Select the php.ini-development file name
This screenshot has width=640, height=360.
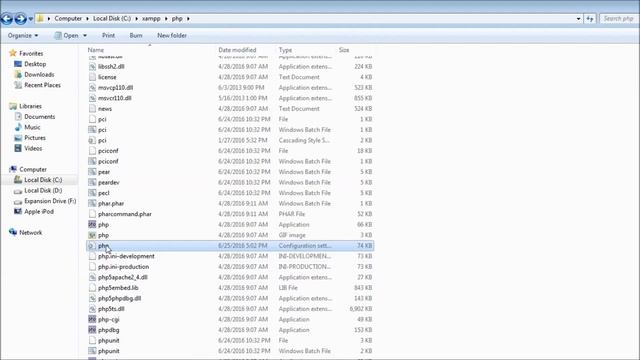pos(126,256)
